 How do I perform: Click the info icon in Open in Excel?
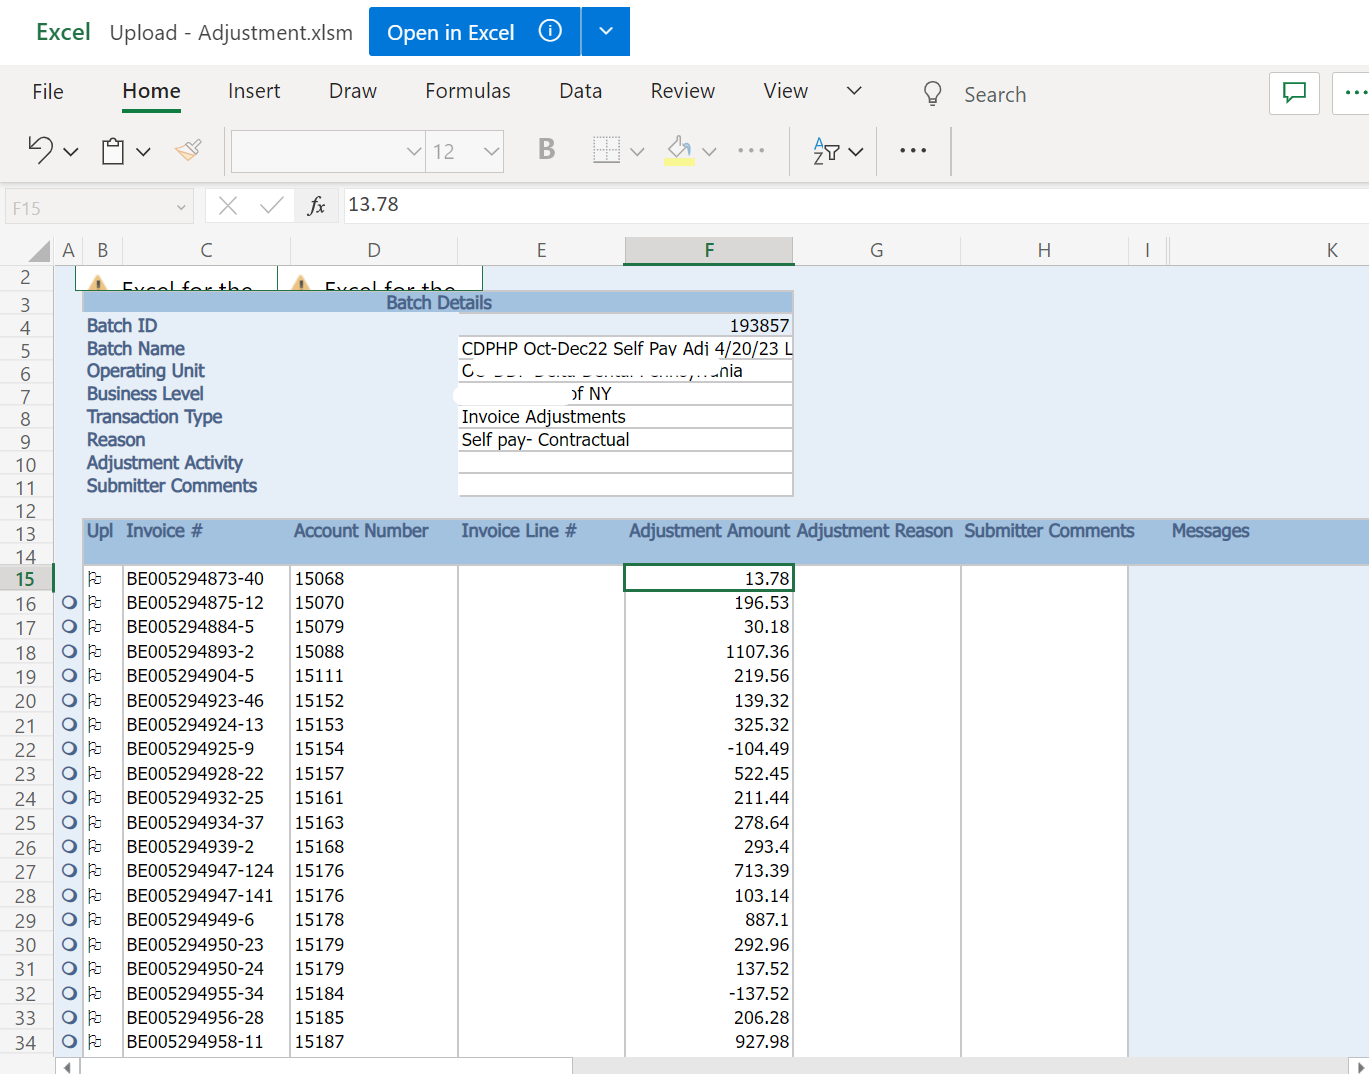[550, 31]
